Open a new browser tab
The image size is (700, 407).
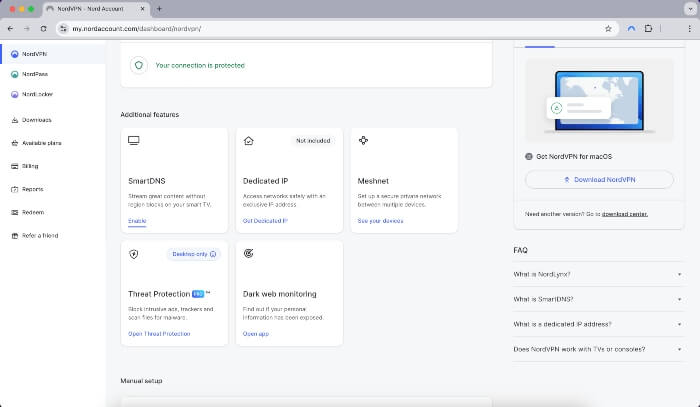(x=159, y=8)
